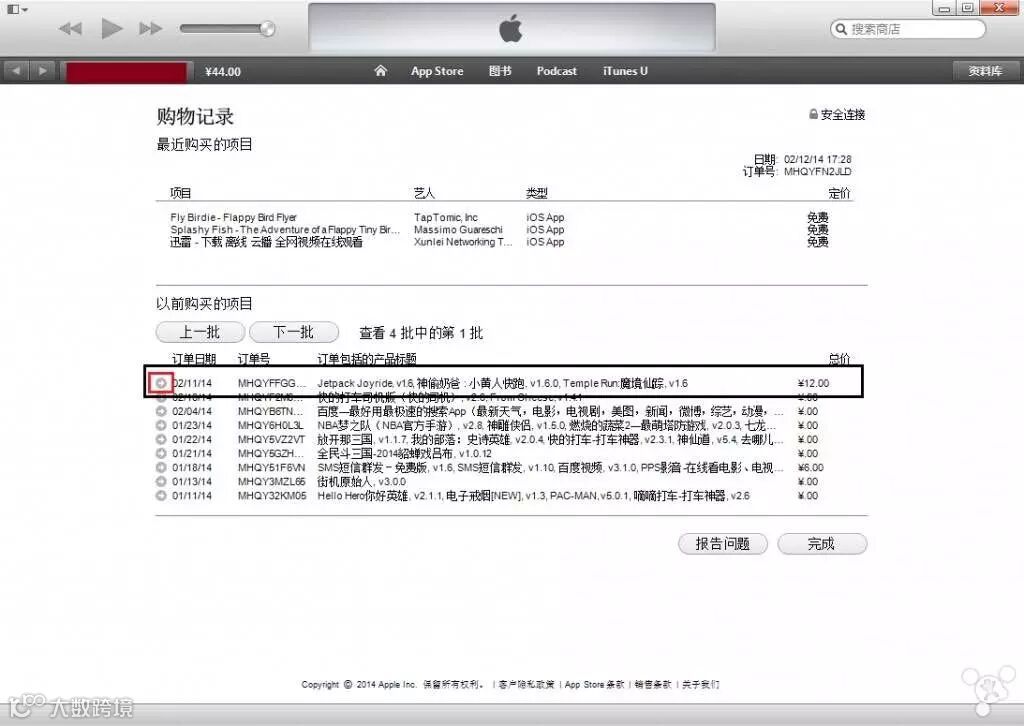
Task: Open the iTunes menu icon at top-left
Action: [x=16, y=9]
